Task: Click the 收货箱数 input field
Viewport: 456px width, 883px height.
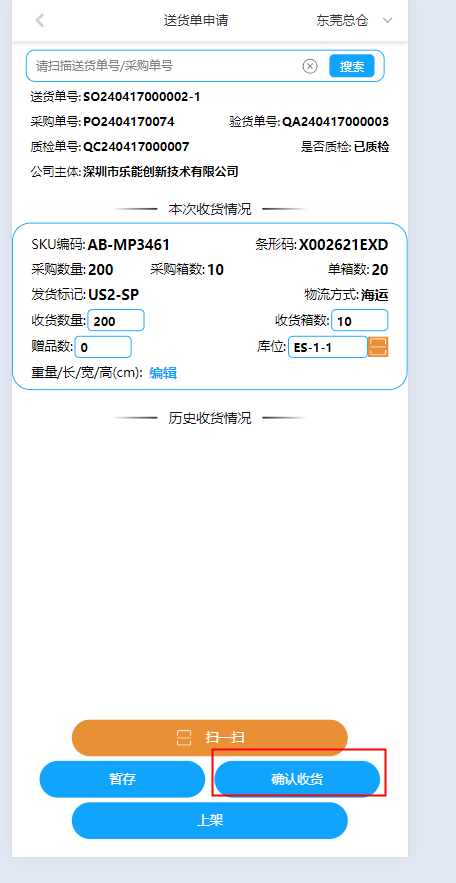Action: [360, 321]
